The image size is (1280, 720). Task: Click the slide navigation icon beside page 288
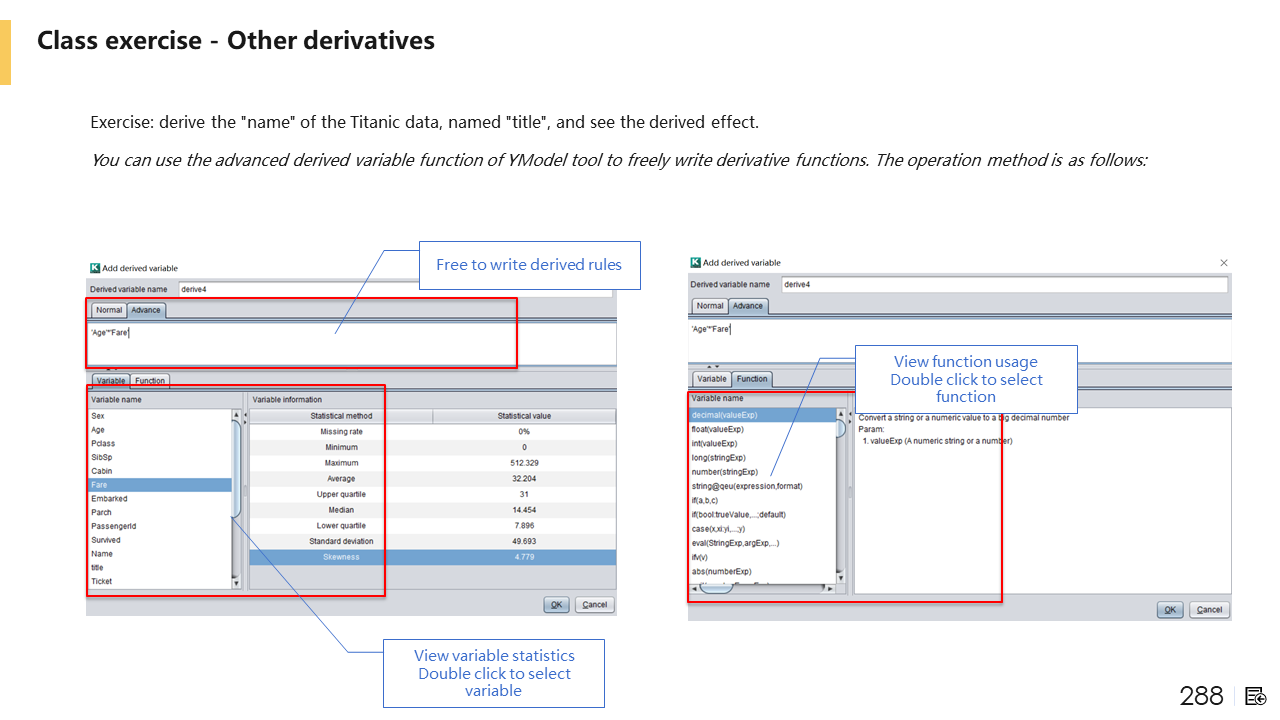tap(1256, 696)
